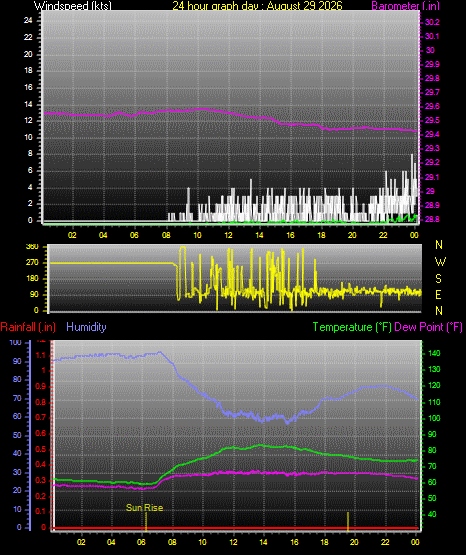Click the 110 value on the temperature axis
Viewport: 466px width, 555px height.
pos(434,402)
